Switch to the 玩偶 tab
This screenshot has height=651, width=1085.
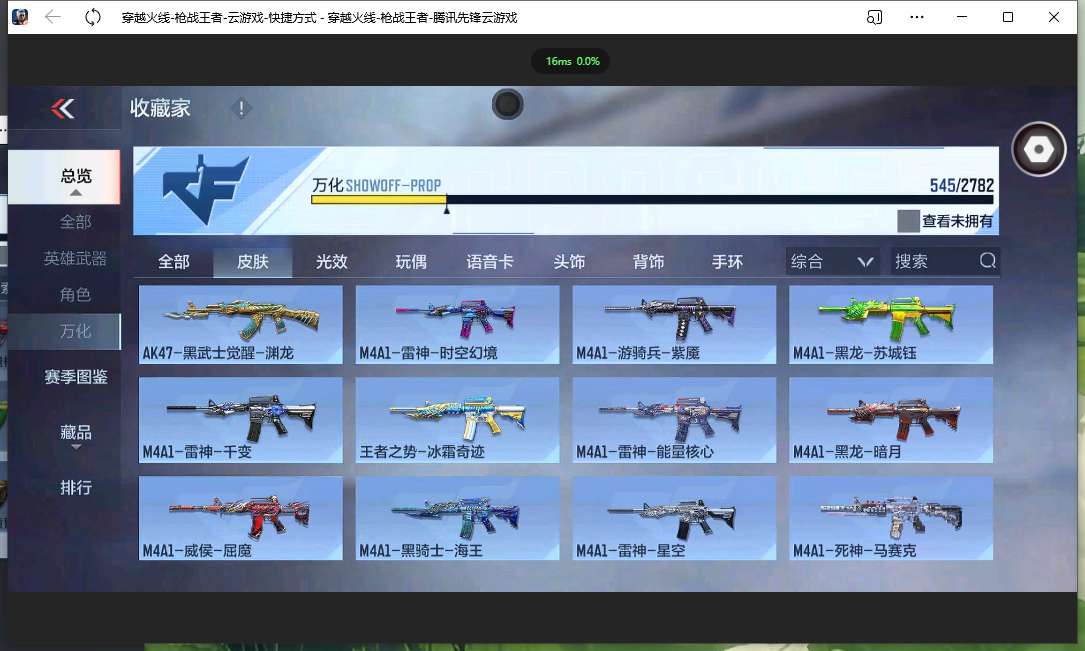click(411, 262)
